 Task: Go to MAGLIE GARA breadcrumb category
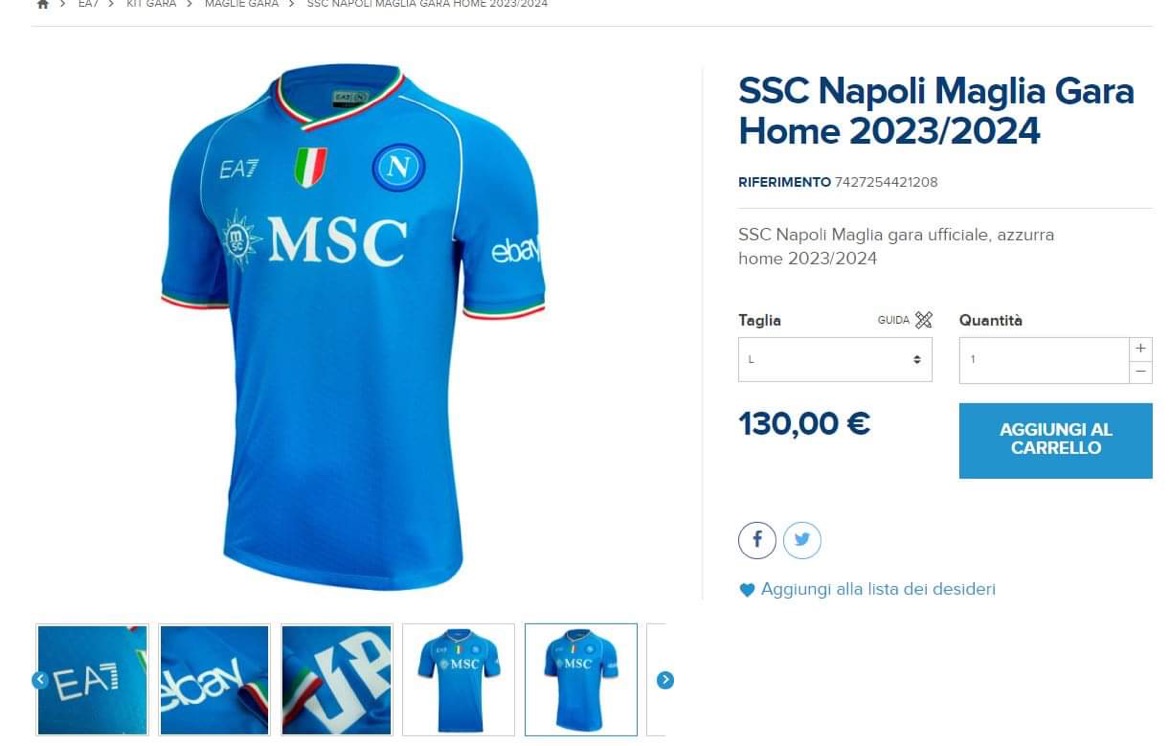(x=241, y=4)
